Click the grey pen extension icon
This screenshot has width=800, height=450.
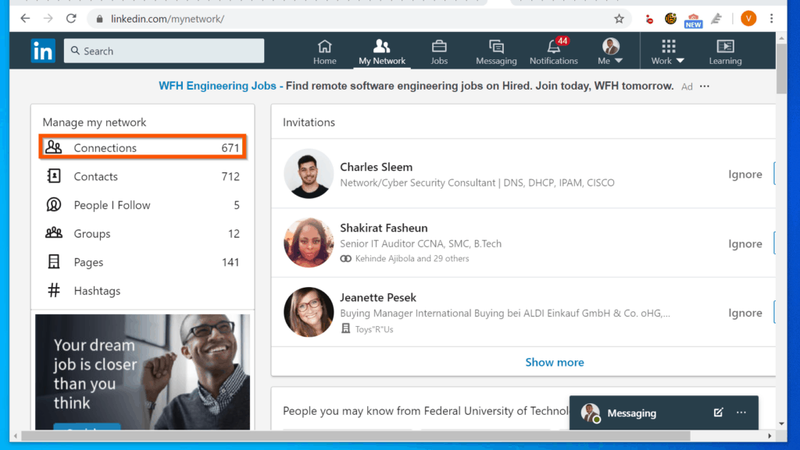[716, 19]
